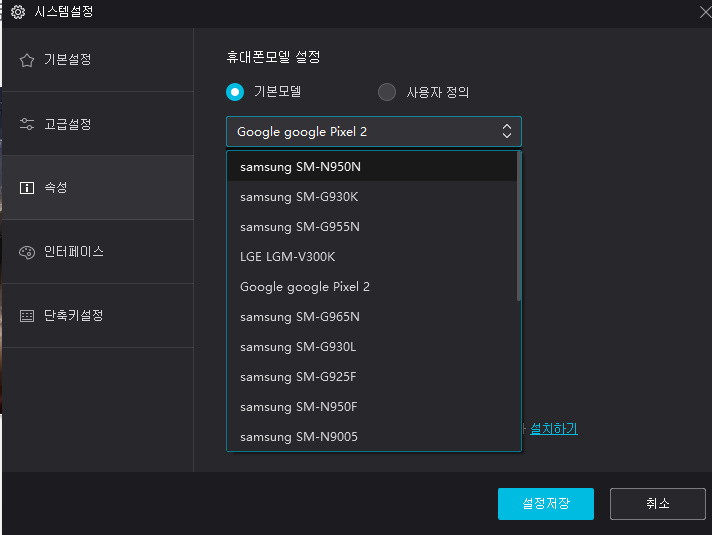The width and height of the screenshot is (712, 535).
Task: Click the up-down arrows of the model dropdown
Action: coord(507,131)
